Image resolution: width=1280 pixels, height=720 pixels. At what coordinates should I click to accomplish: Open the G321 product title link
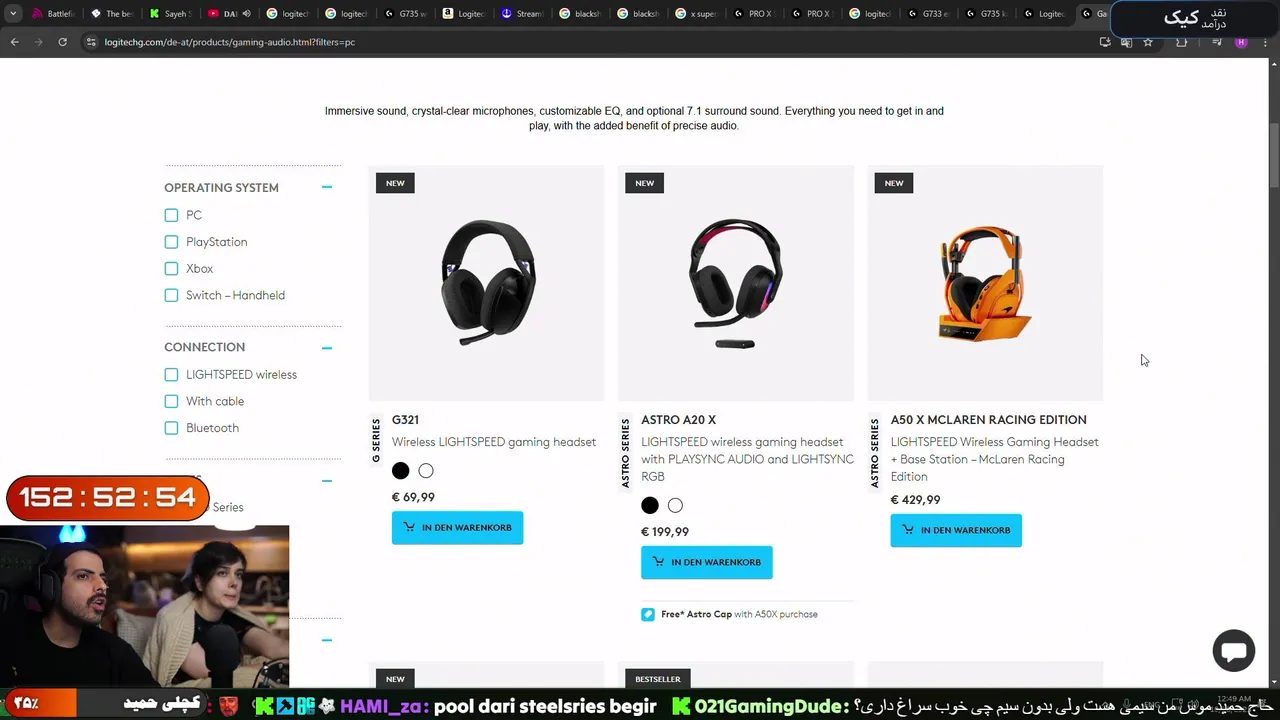(x=405, y=420)
